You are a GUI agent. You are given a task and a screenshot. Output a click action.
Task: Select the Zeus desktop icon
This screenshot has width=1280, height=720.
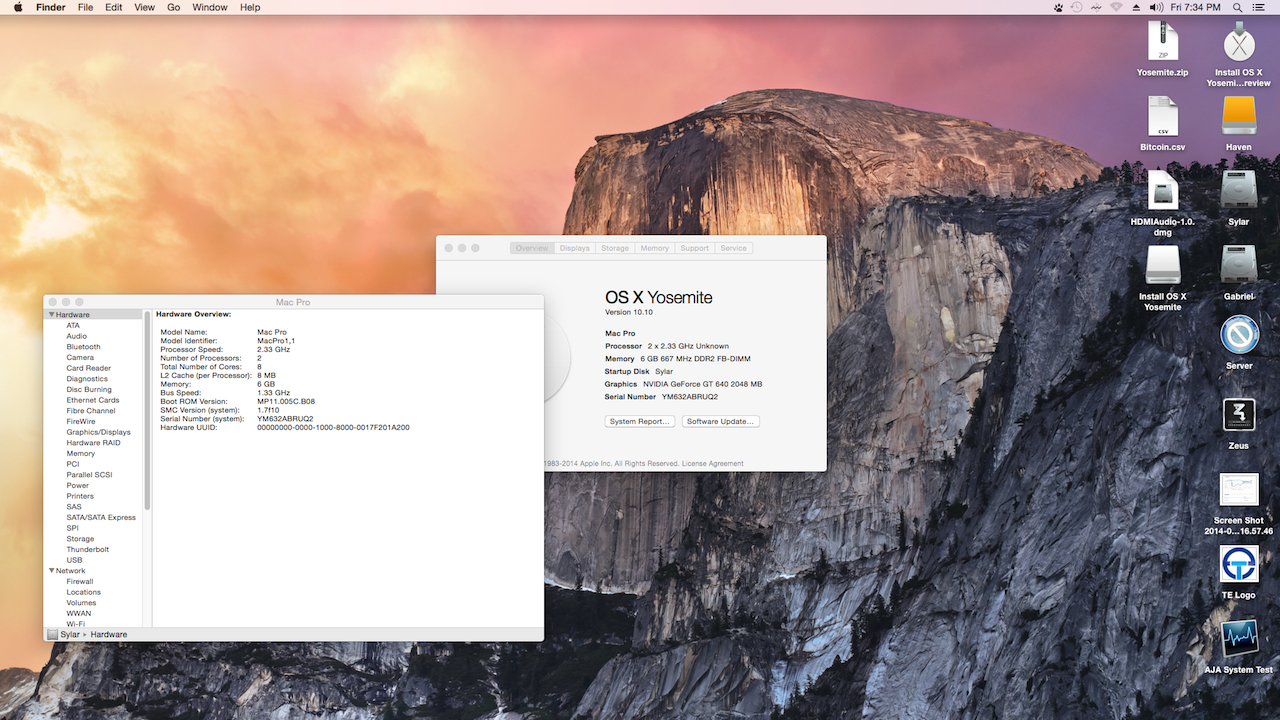(1239, 414)
